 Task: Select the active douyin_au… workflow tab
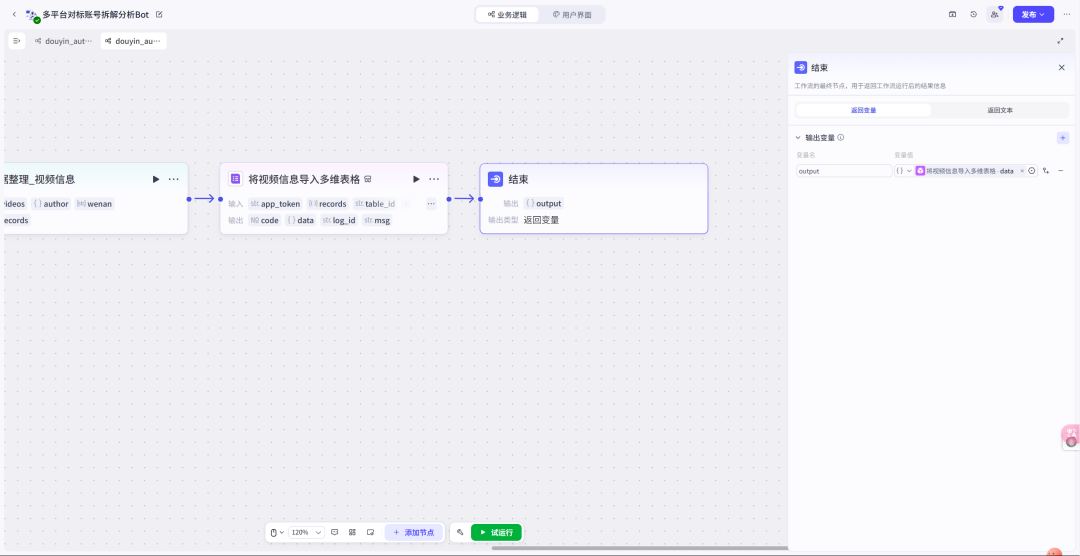pyautogui.click(x=134, y=41)
